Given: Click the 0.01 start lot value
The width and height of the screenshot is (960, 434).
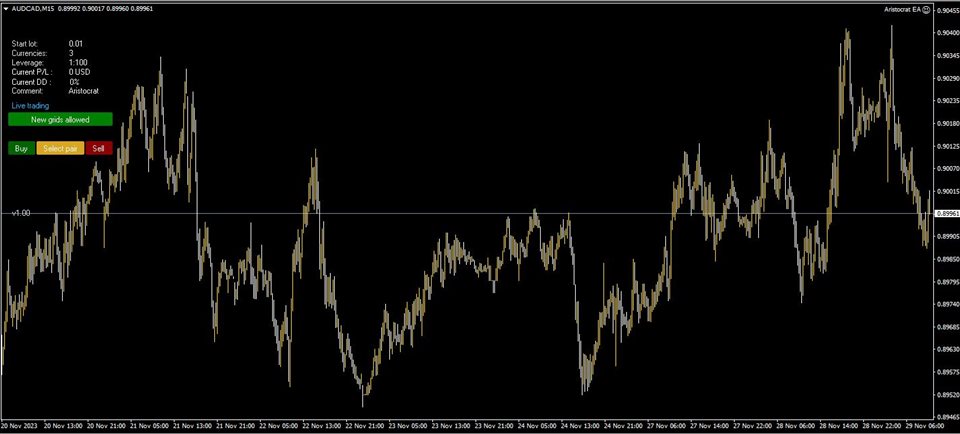Looking at the screenshot, I should point(75,43).
